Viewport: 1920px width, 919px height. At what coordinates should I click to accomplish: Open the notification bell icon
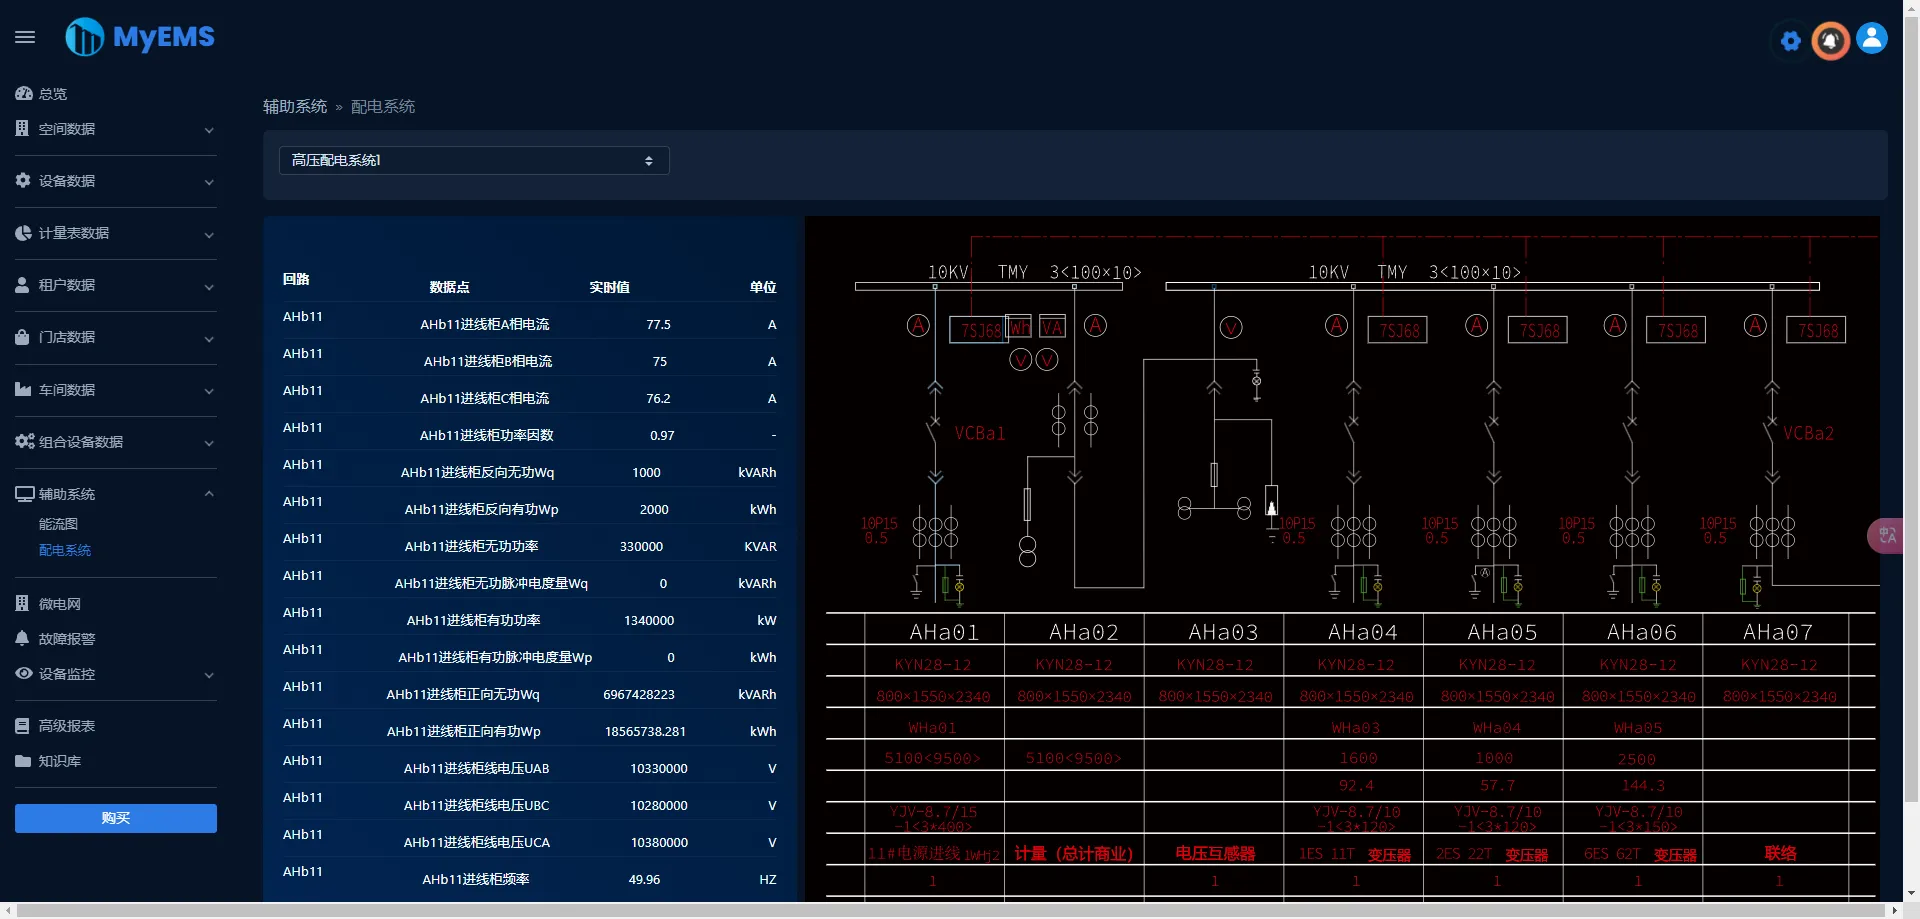point(1830,41)
